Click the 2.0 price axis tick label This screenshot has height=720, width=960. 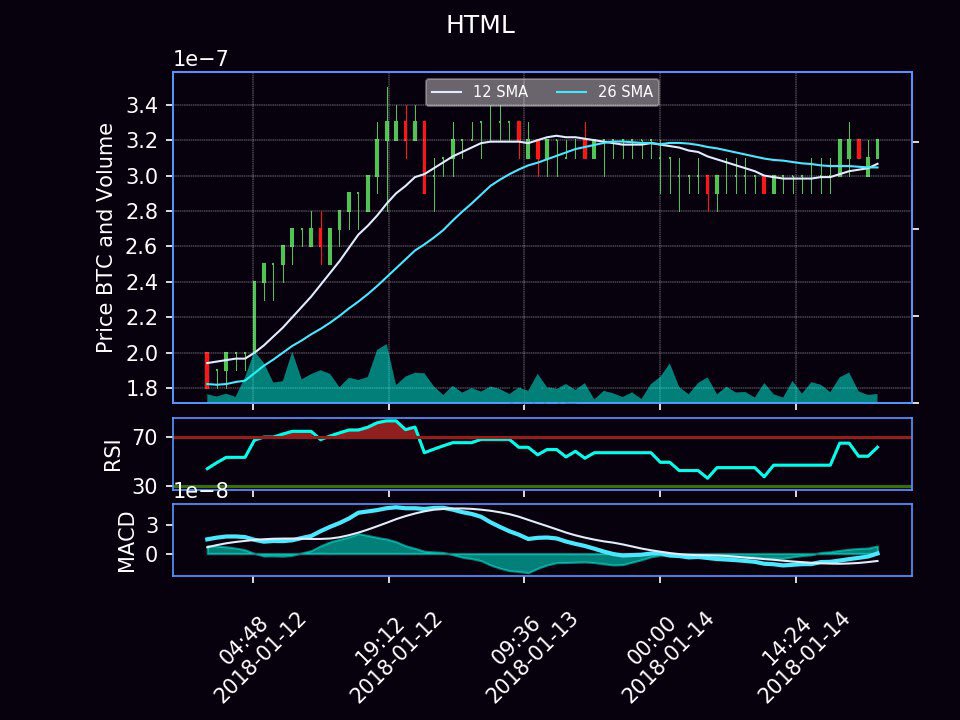pos(142,353)
